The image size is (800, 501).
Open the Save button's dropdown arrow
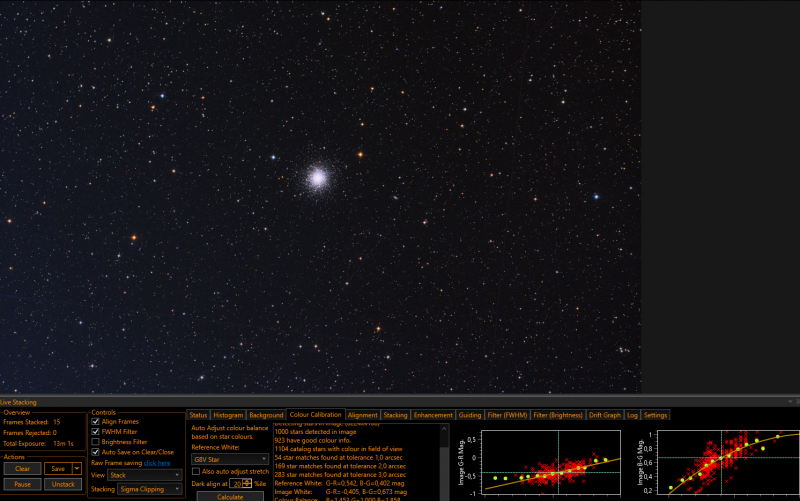pos(77,468)
